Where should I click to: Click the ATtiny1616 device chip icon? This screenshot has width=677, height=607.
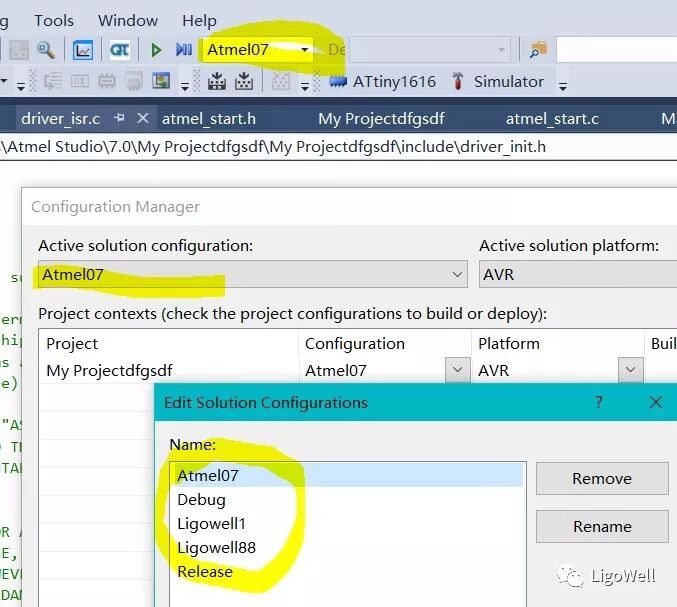click(x=338, y=81)
